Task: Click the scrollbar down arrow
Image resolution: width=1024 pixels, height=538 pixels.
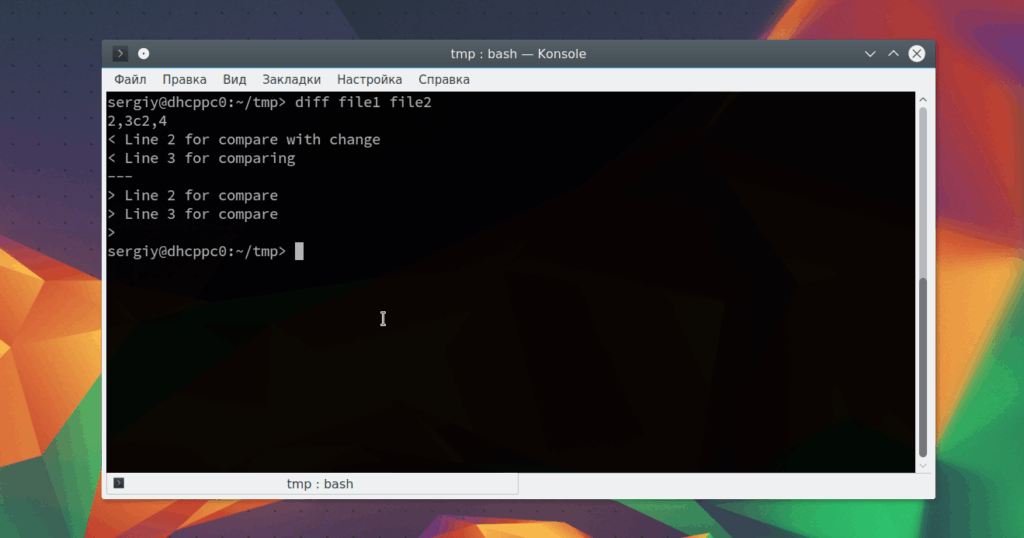Action: [923, 466]
